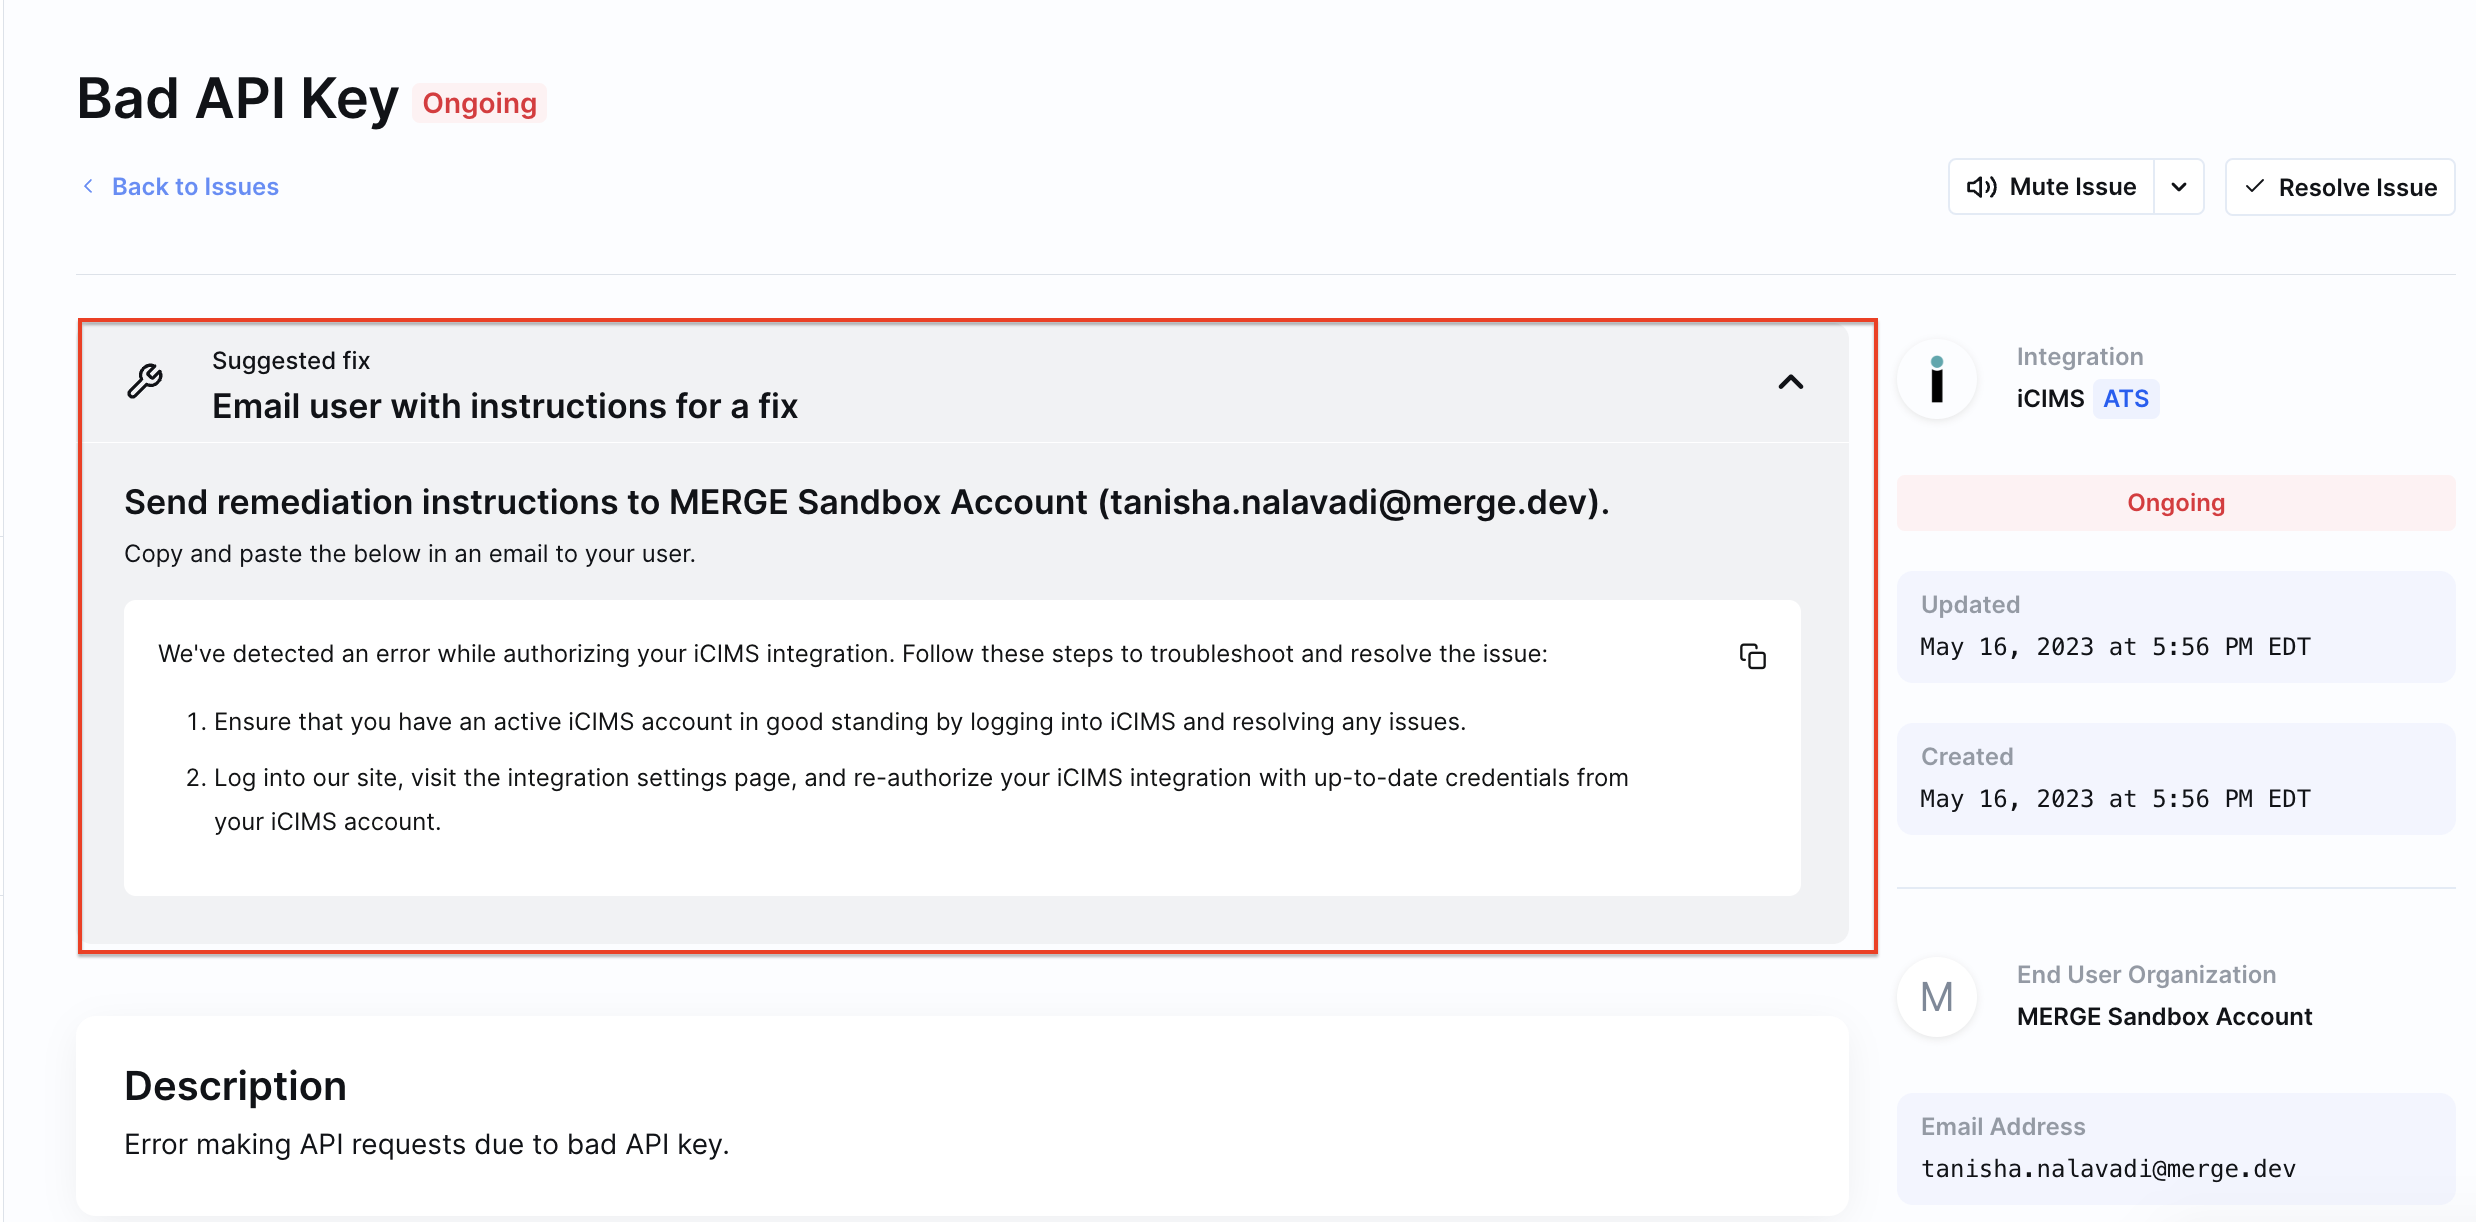2476x1222 pixels.
Task: Collapse the Suggested fix panel chevron
Action: point(1790,382)
